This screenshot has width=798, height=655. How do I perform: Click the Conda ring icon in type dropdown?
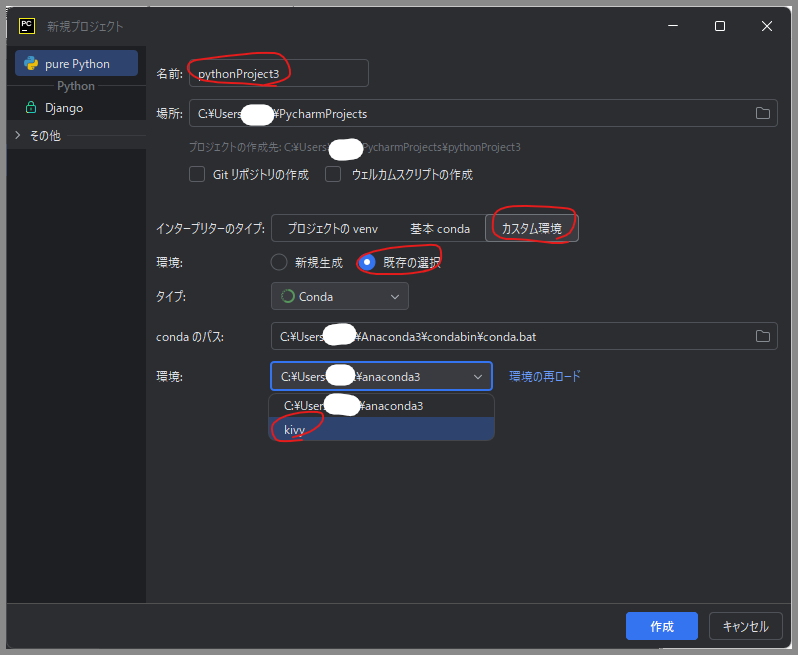(x=288, y=296)
